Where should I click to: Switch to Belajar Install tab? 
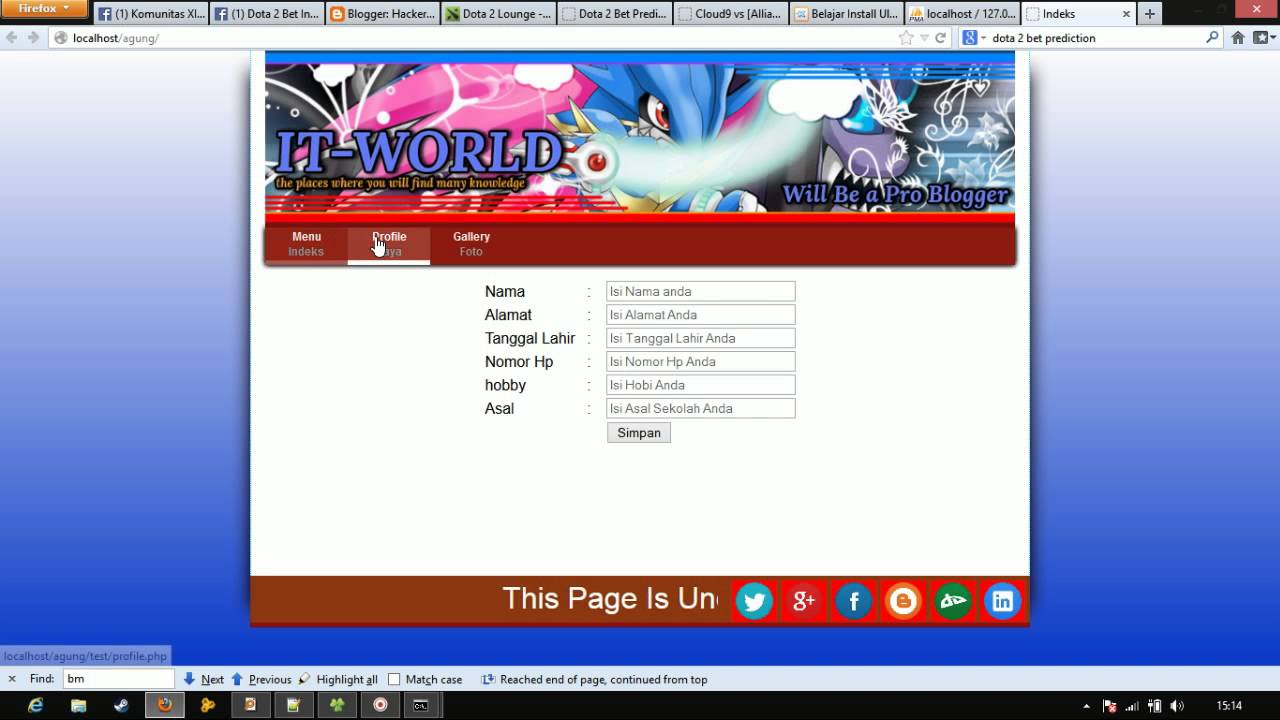[847, 14]
